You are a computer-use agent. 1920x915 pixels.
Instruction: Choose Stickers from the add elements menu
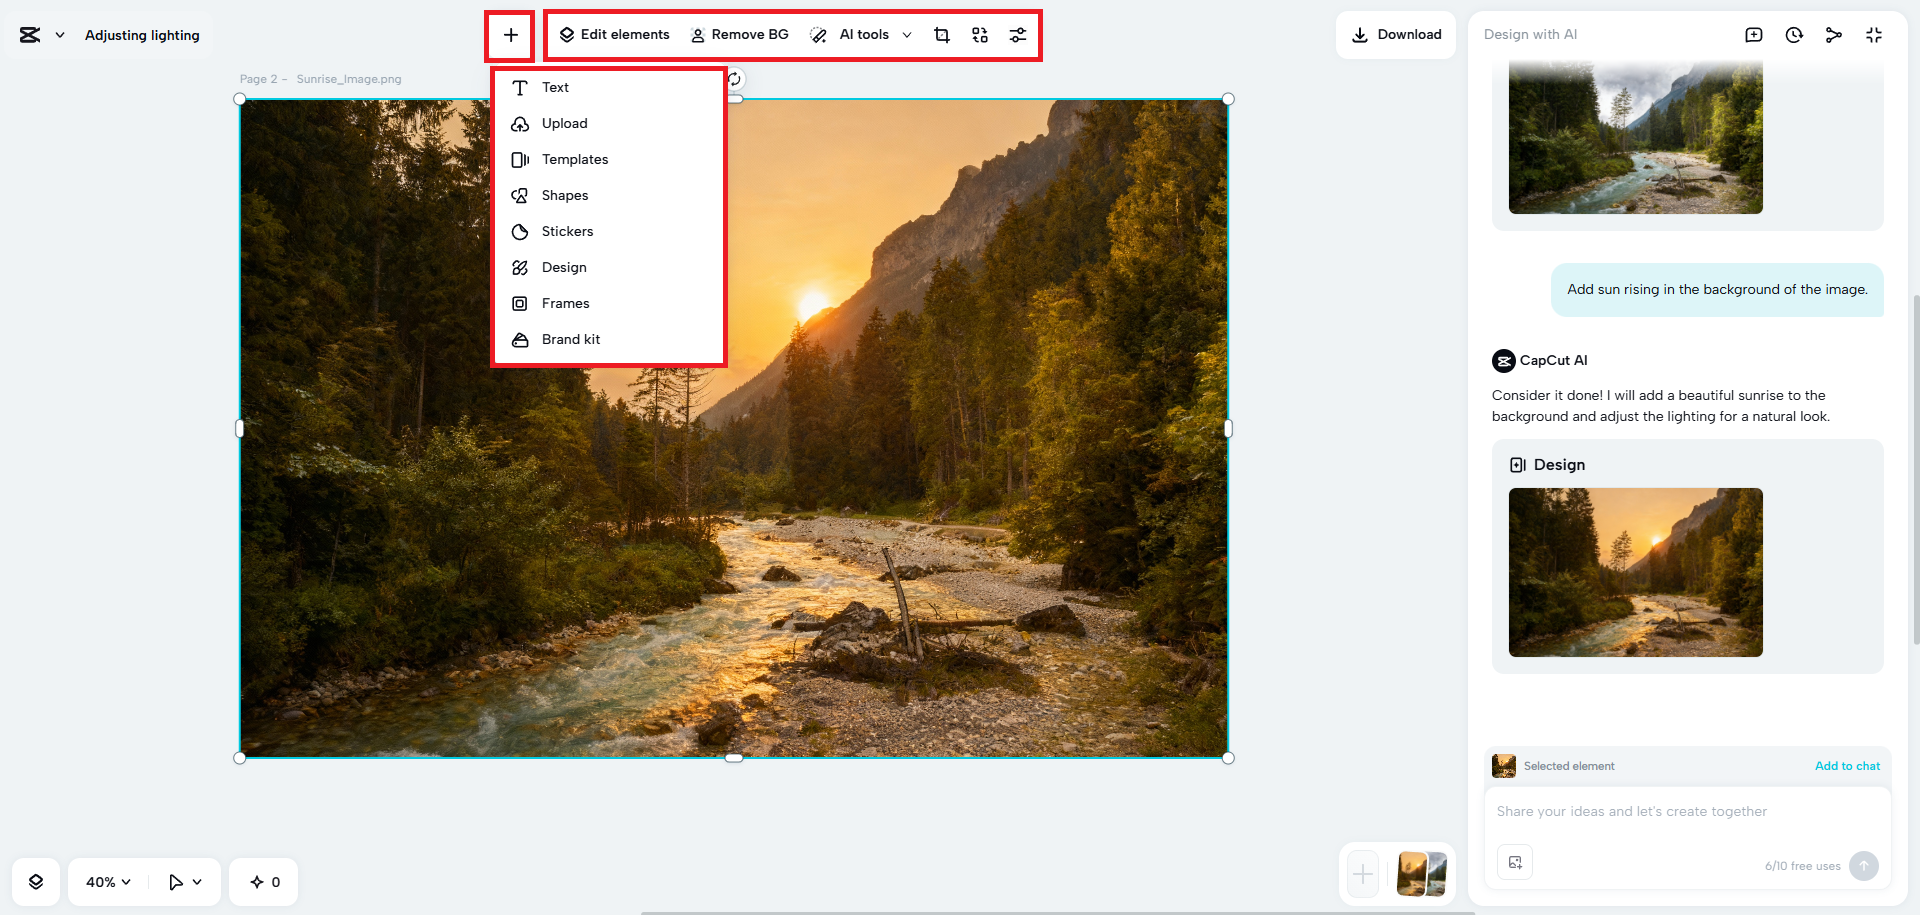pyautogui.click(x=567, y=231)
